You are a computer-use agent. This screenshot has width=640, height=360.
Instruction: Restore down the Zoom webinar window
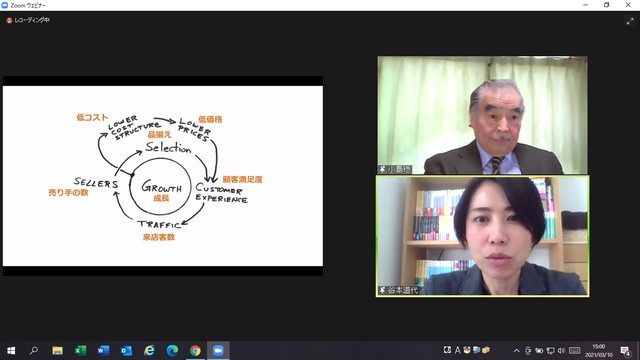pyautogui.click(x=607, y=5)
